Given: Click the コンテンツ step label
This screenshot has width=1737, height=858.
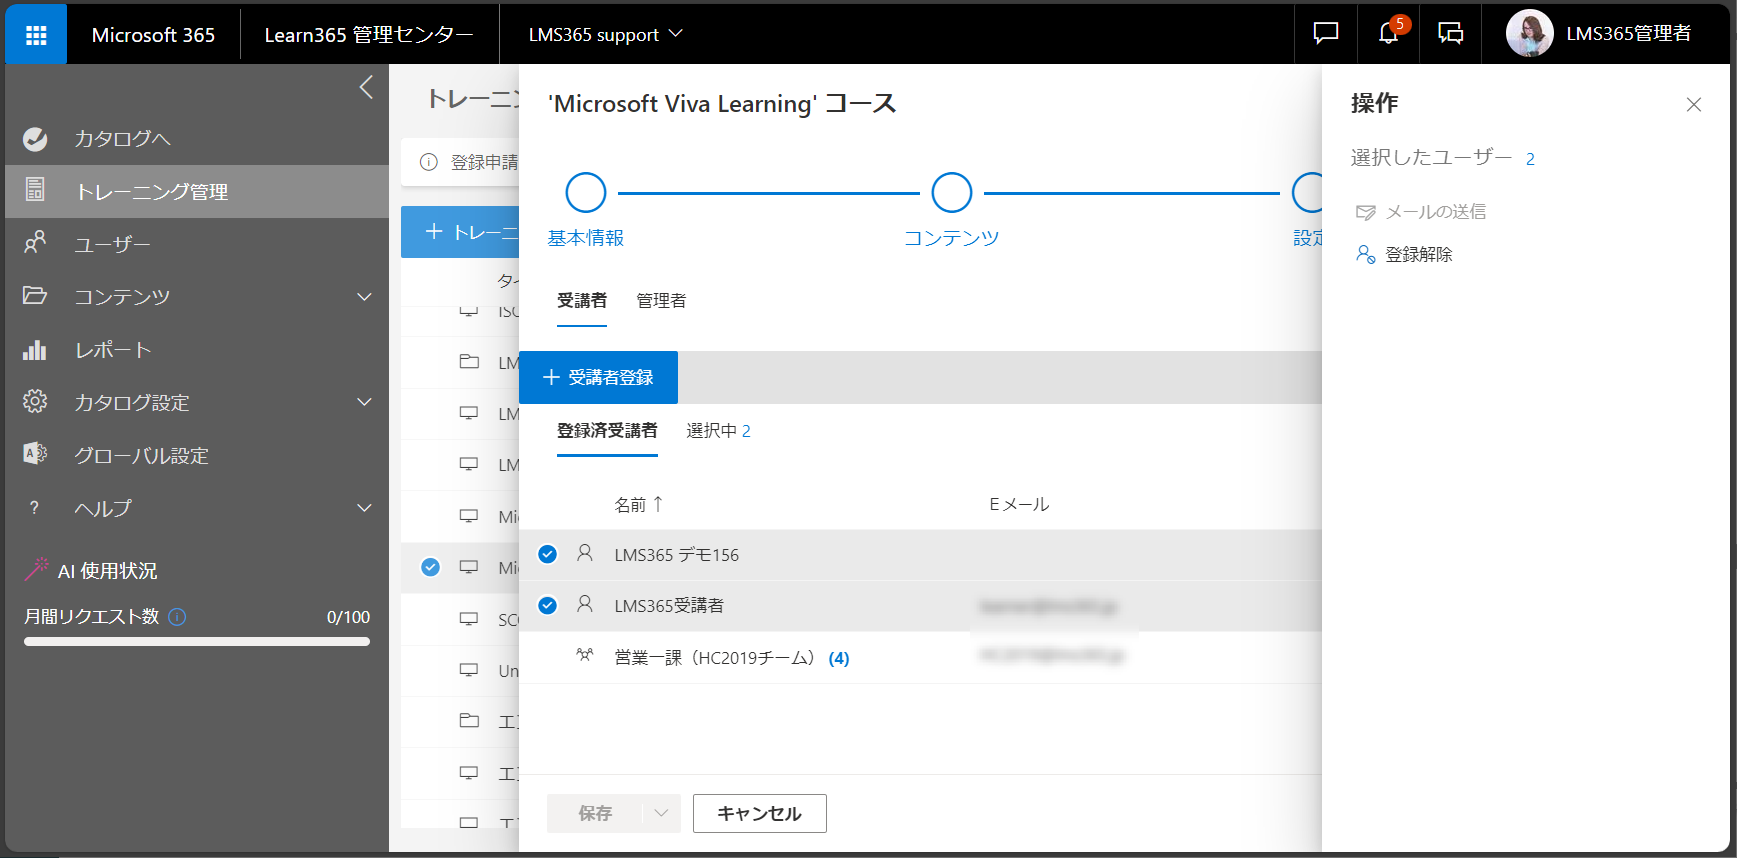Looking at the screenshot, I should point(952,238).
